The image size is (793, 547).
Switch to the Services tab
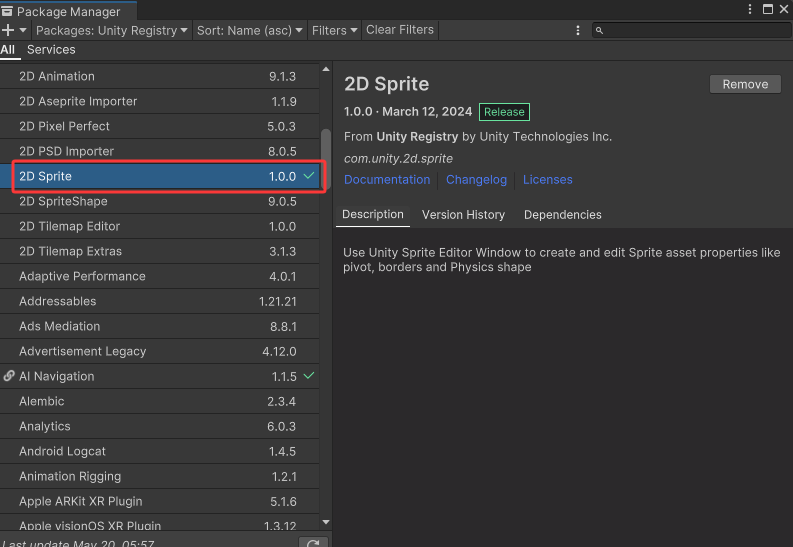(x=51, y=50)
